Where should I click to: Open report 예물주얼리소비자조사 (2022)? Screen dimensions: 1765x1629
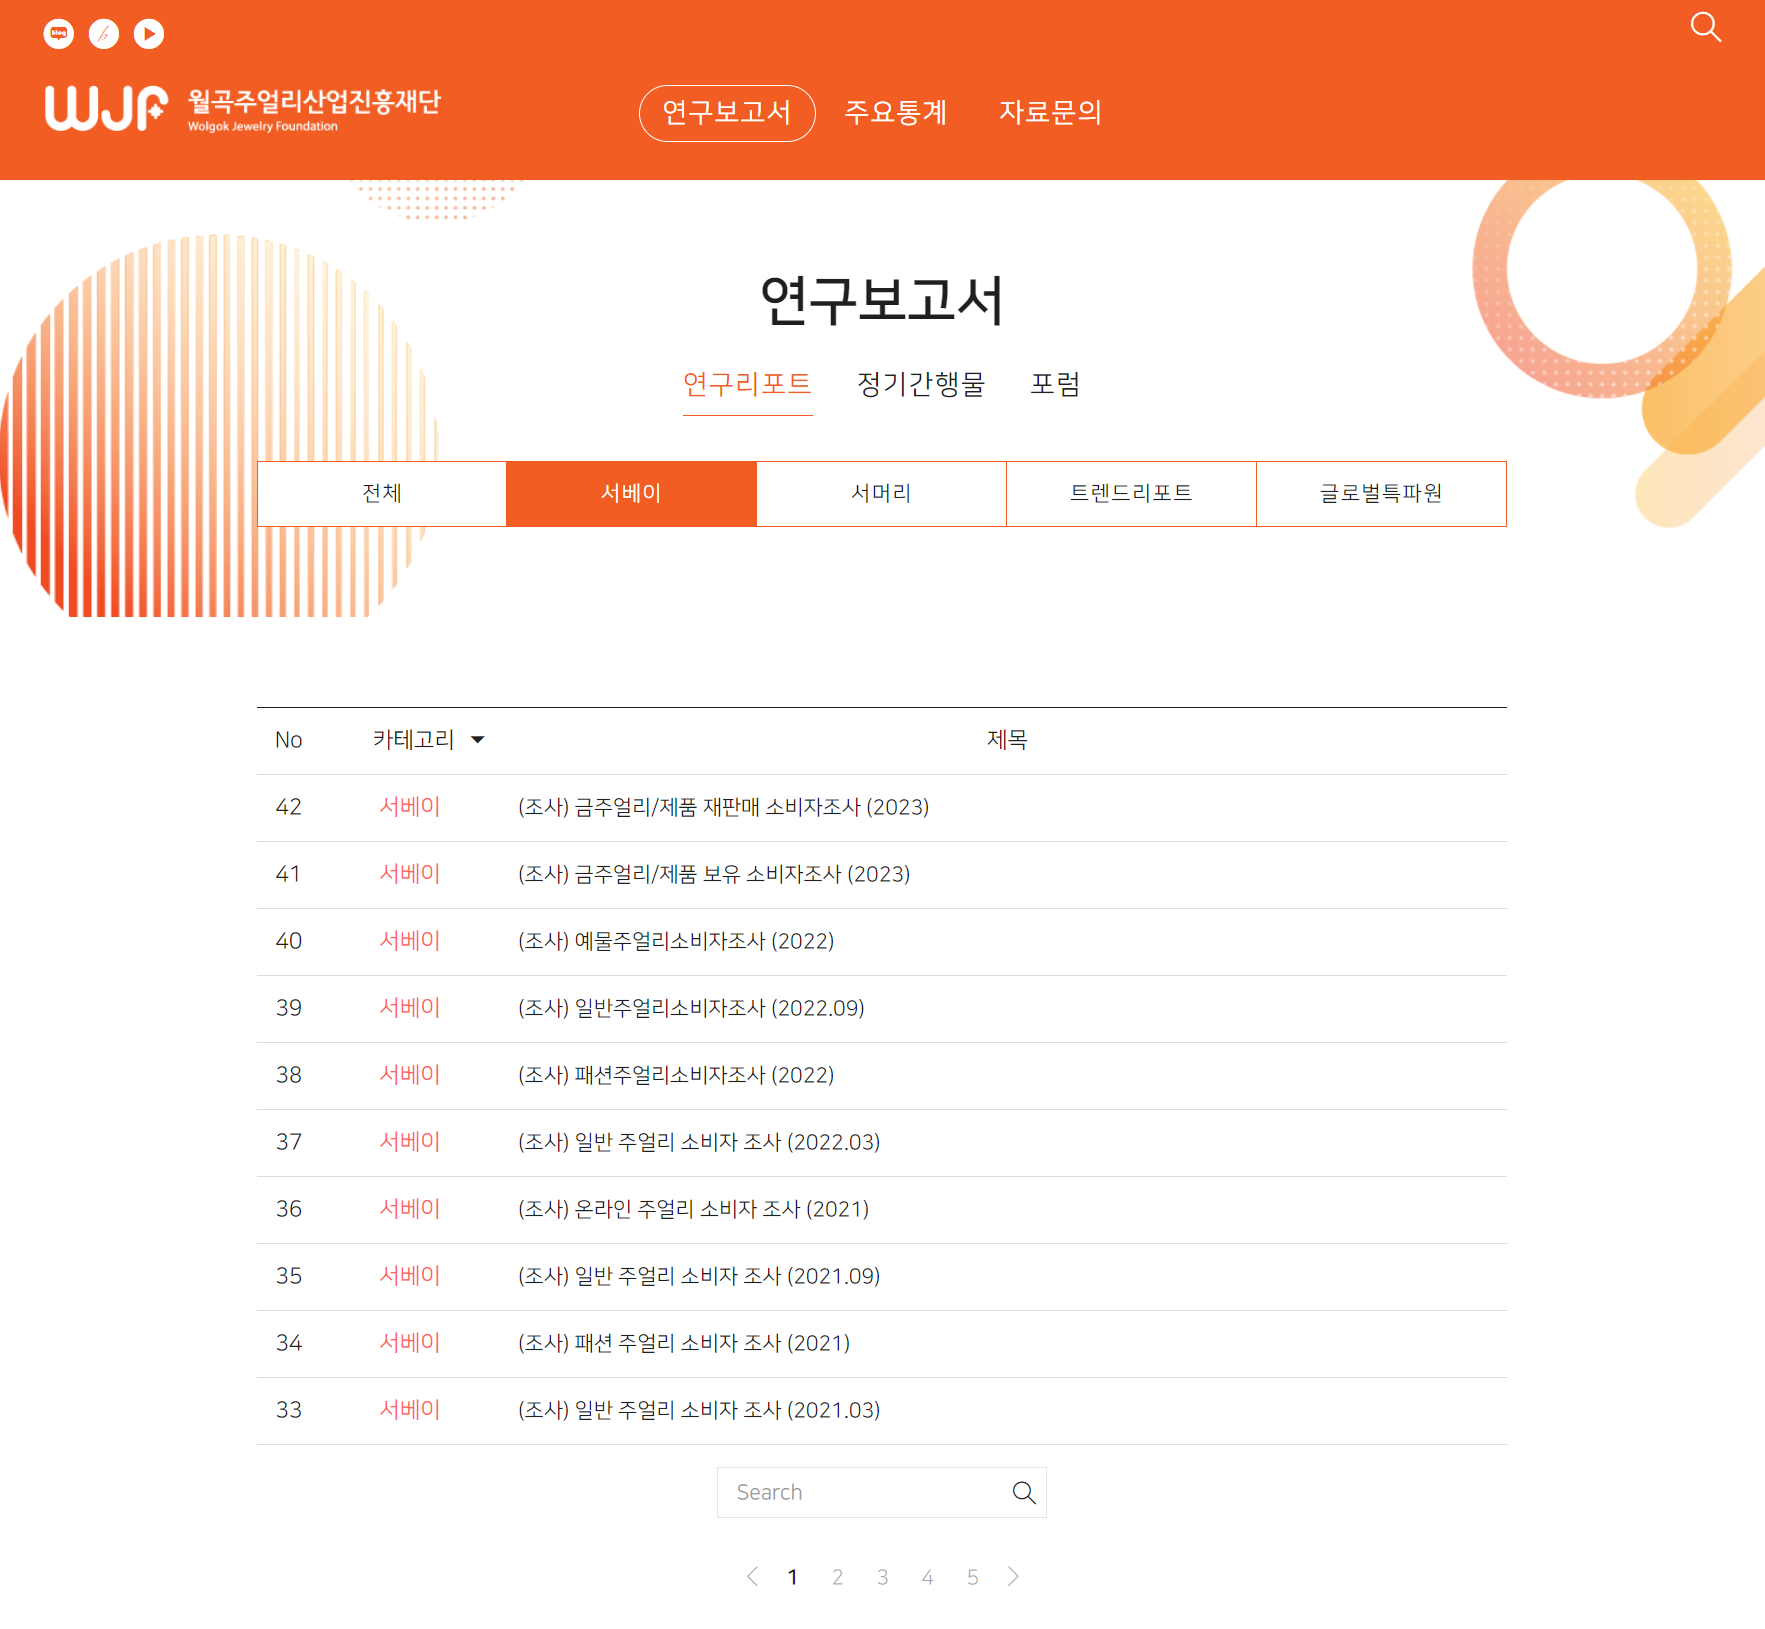(676, 941)
